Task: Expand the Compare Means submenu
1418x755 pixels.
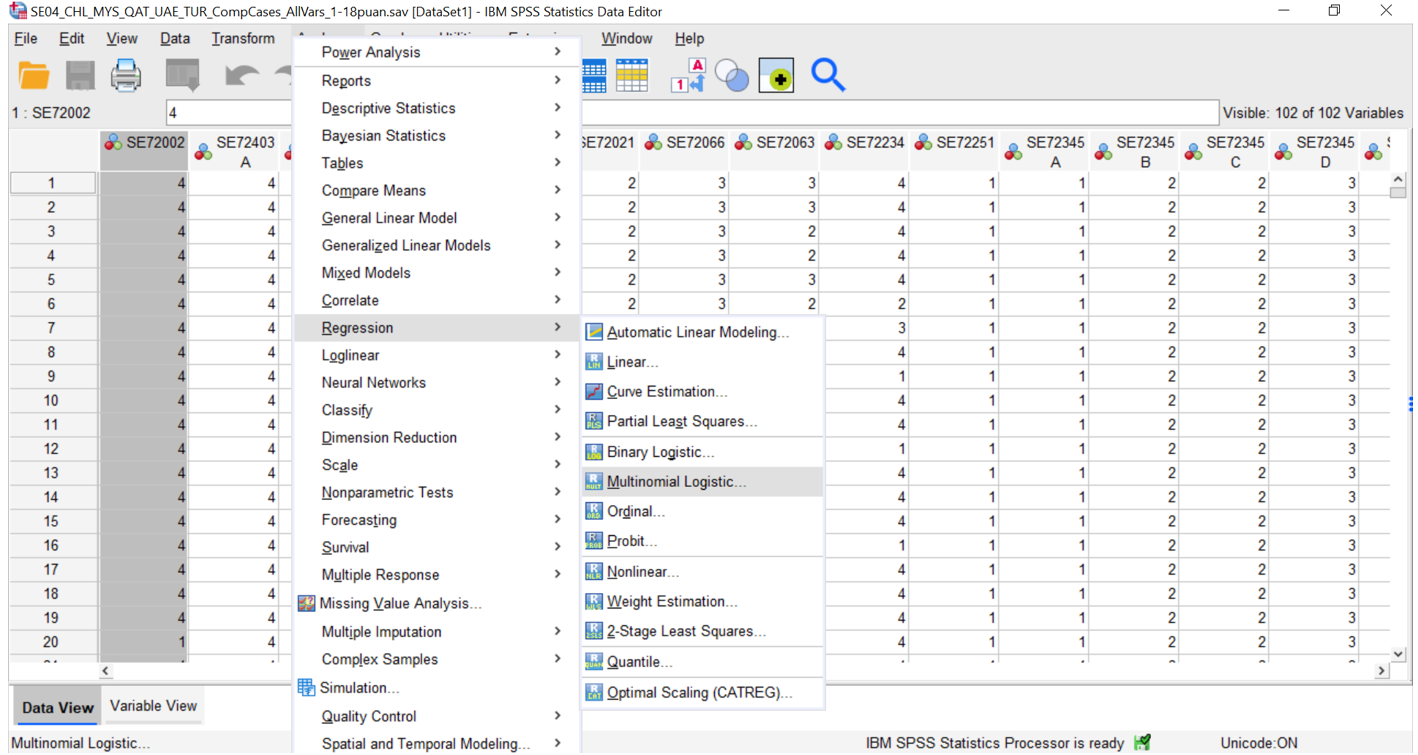Action: coord(437,190)
